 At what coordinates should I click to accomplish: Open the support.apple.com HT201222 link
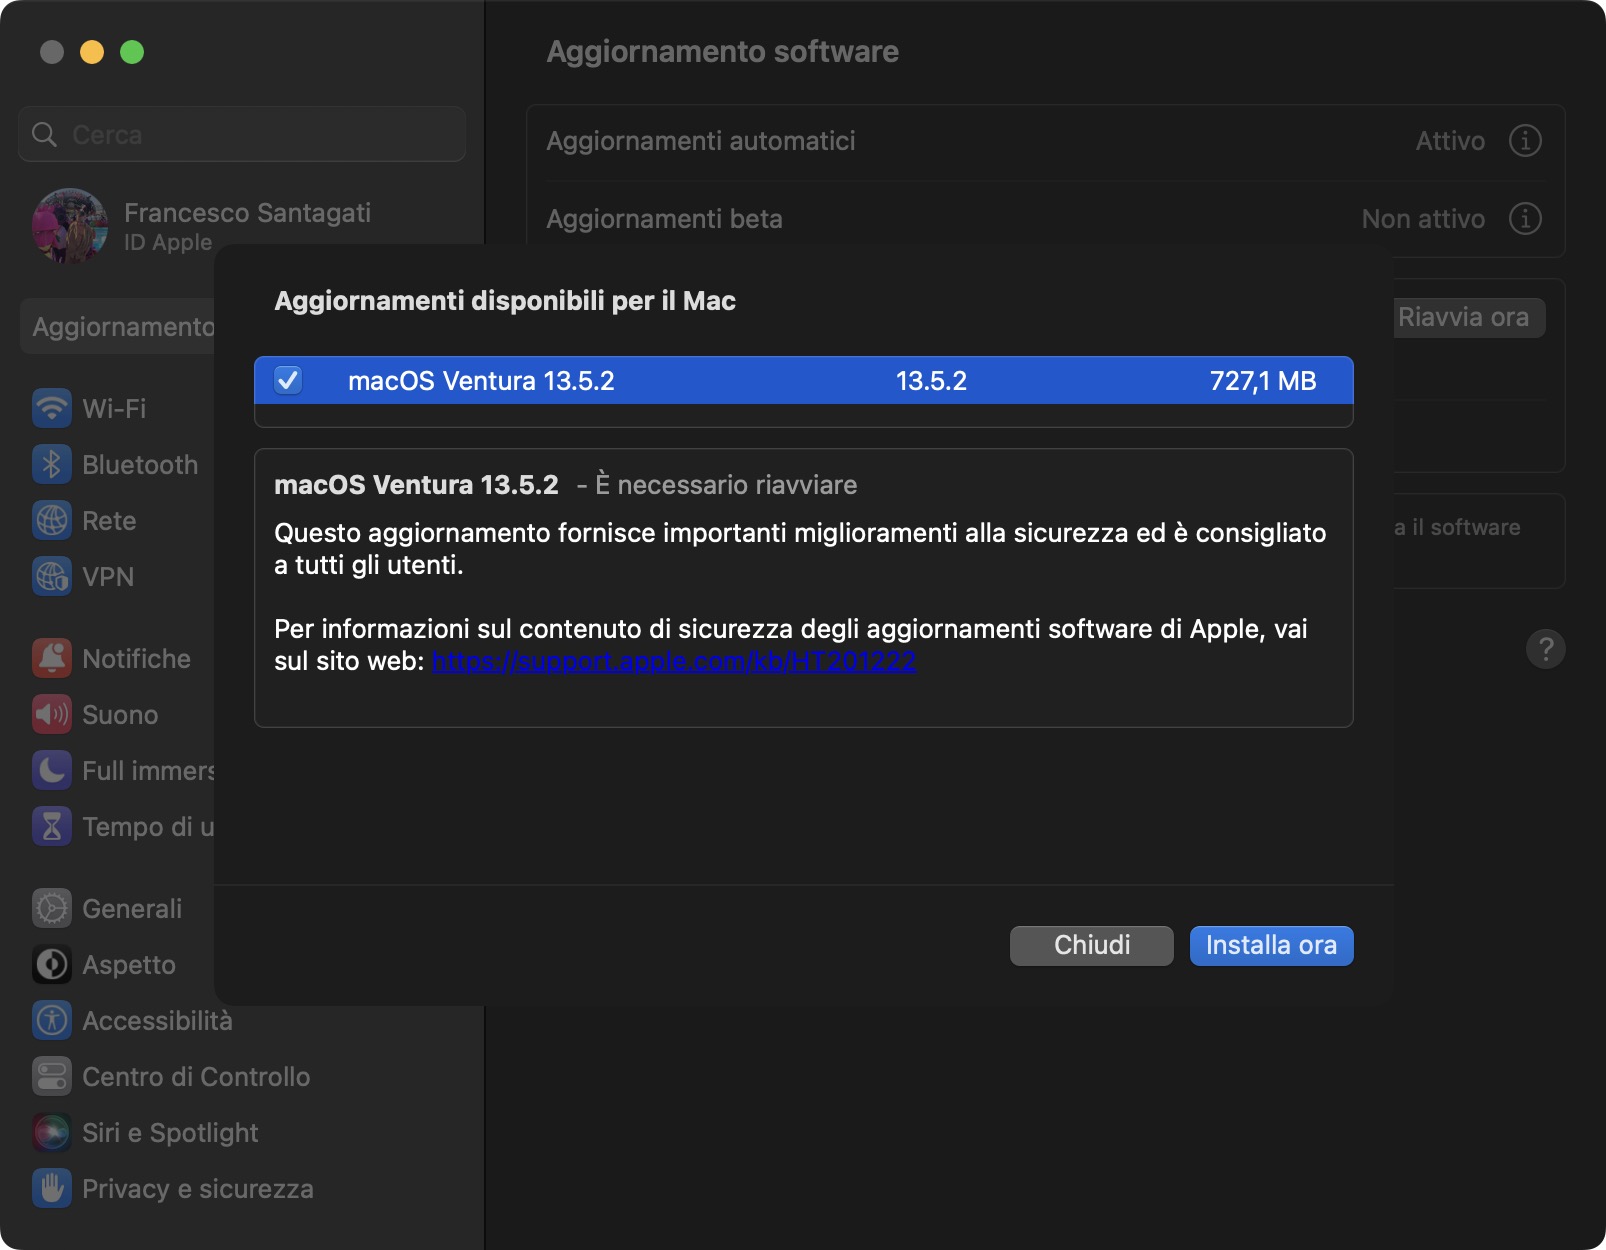click(x=674, y=661)
